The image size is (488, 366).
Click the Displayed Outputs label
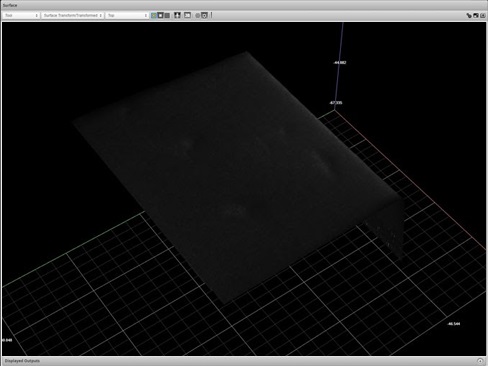tap(22, 361)
